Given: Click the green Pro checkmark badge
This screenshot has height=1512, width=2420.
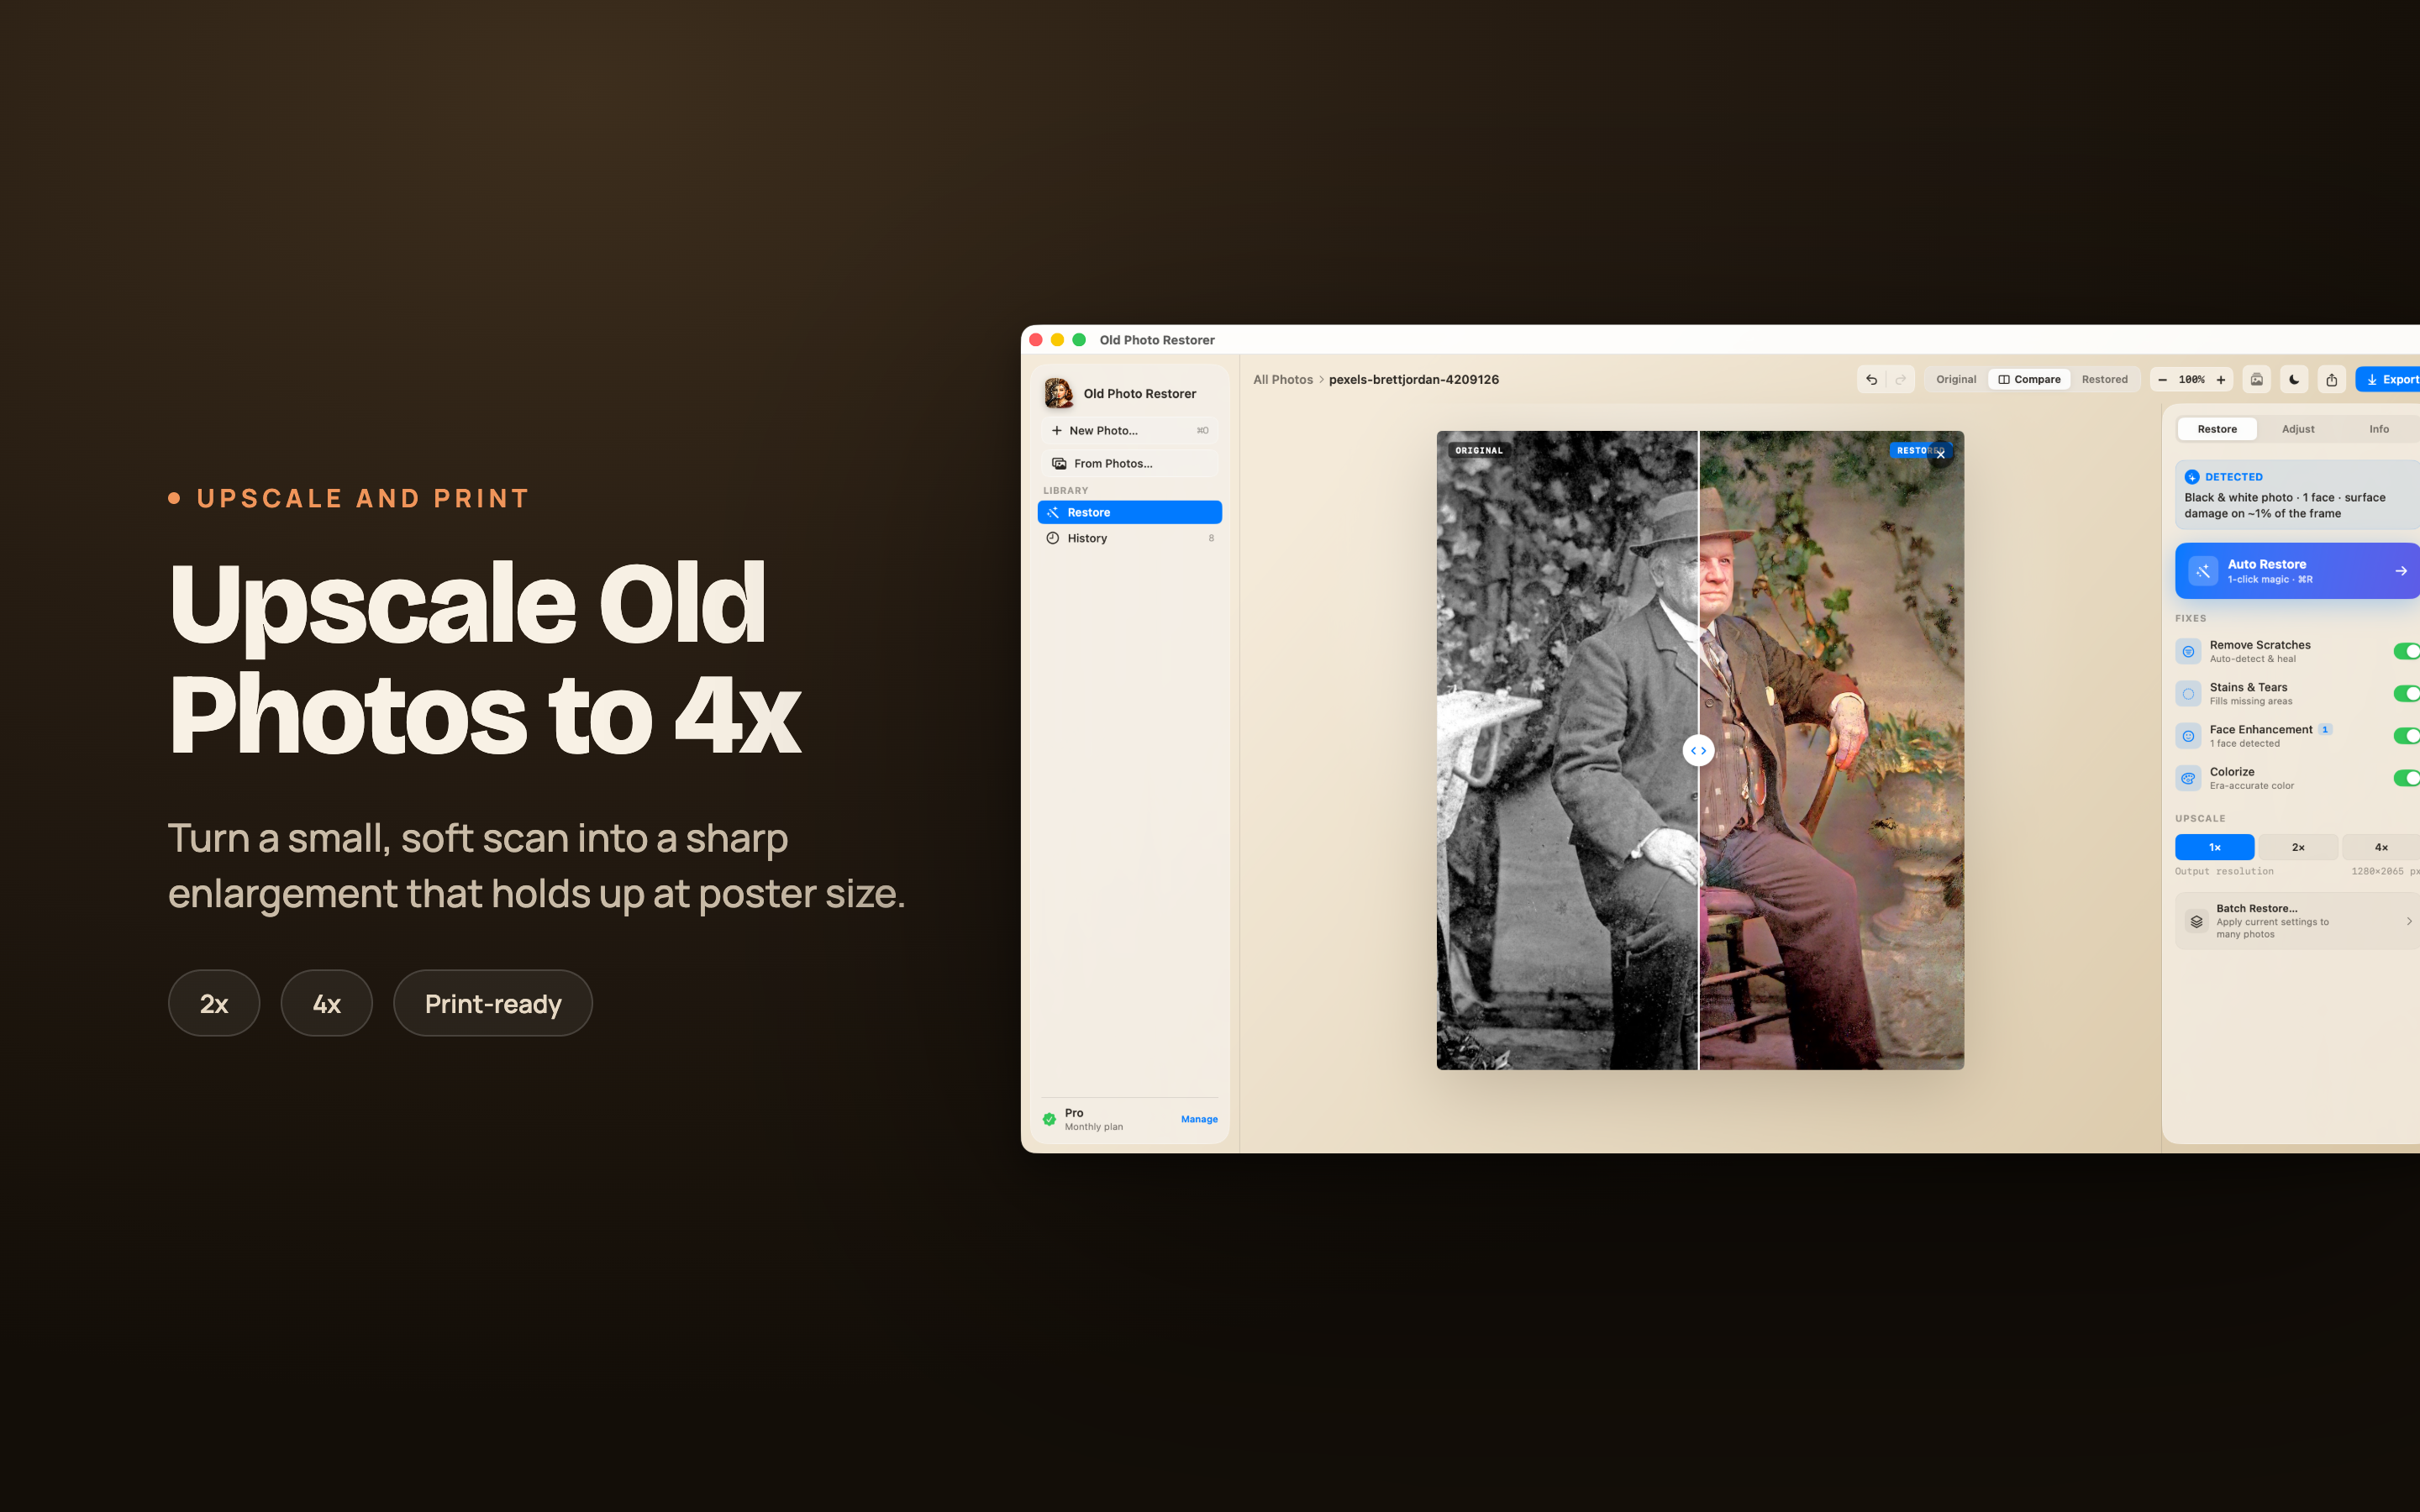Looking at the screenshot, I should (1049, 1119).
